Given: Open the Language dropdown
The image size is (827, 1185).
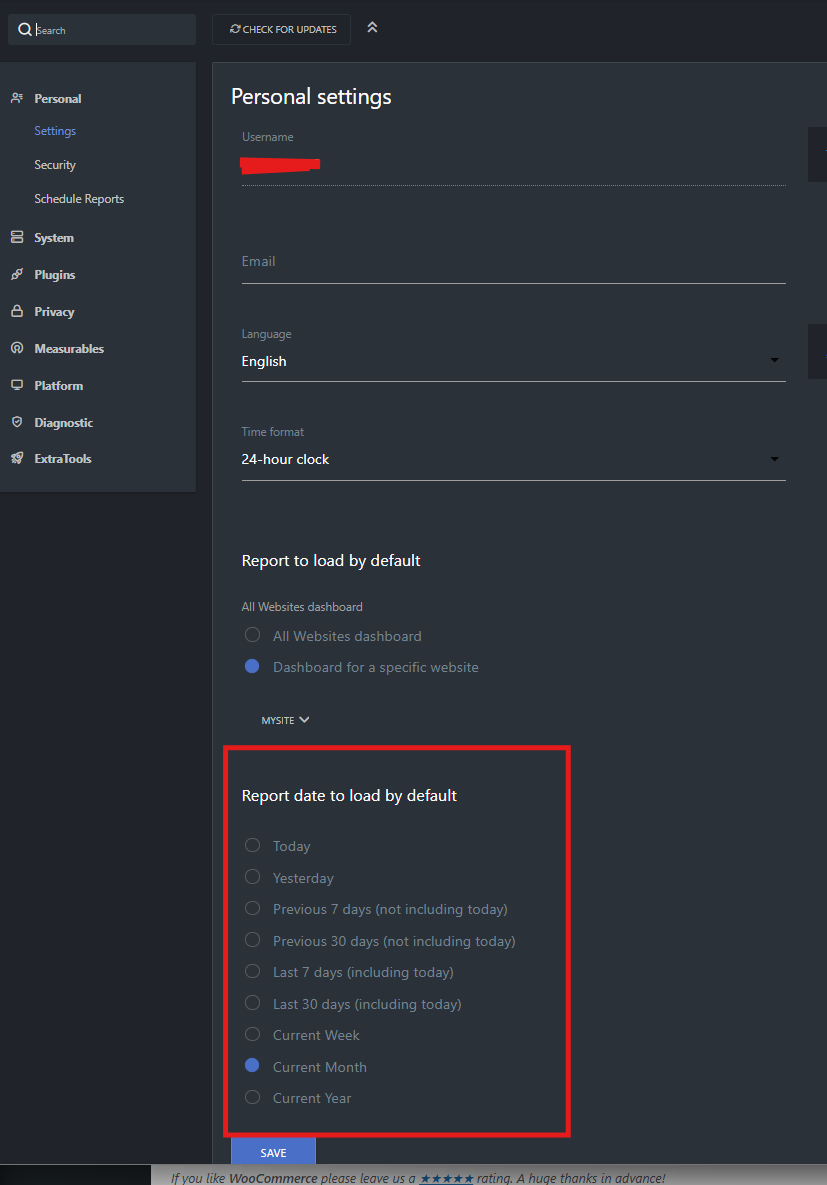Looking at the screenshot, I should coord(513,361).
